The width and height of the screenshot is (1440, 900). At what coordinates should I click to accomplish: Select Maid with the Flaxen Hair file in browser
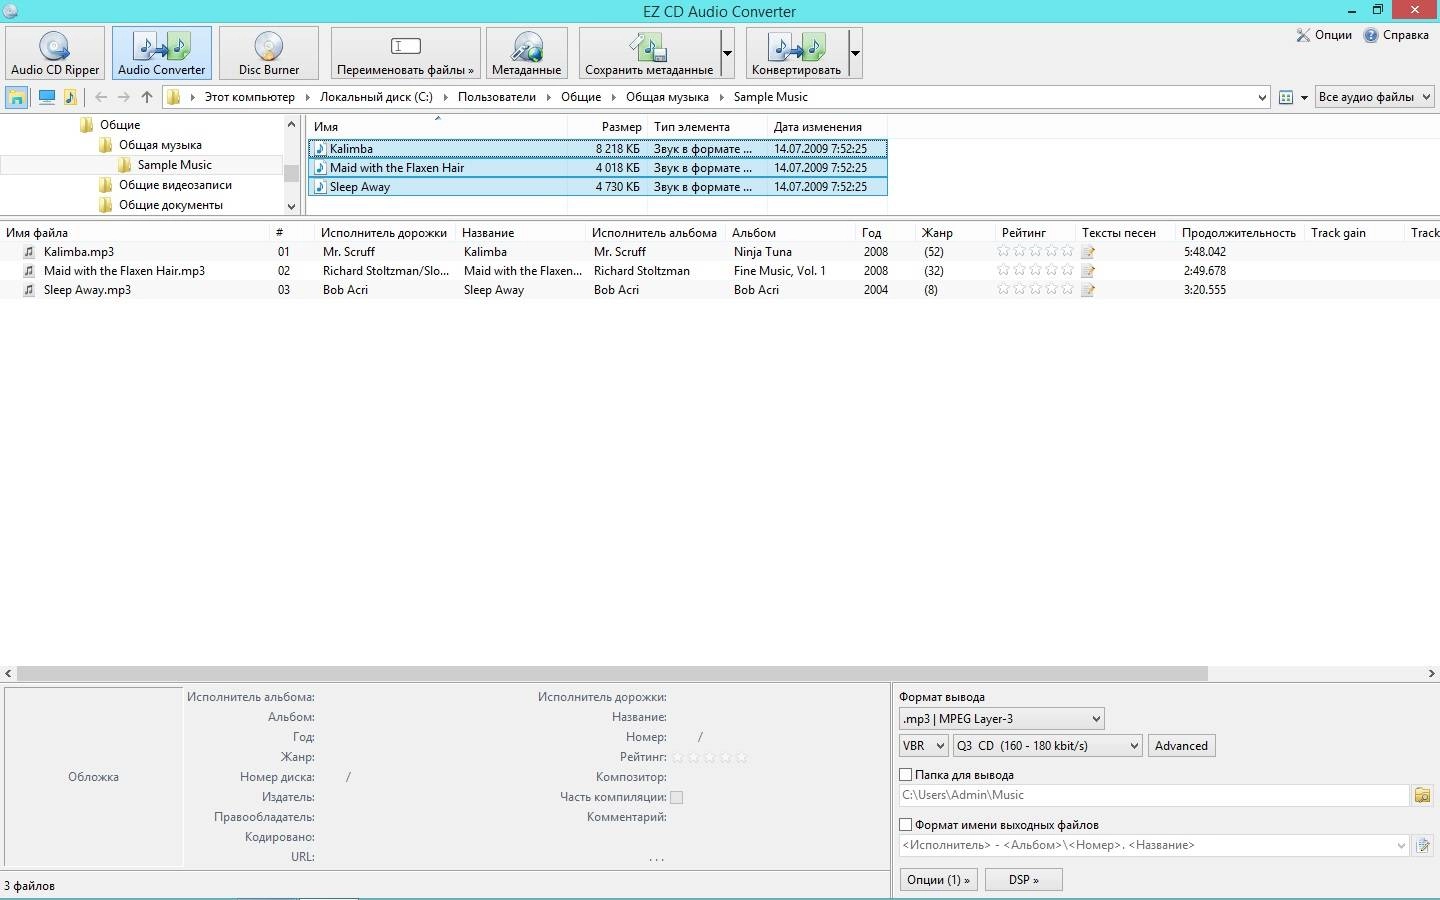597,168
